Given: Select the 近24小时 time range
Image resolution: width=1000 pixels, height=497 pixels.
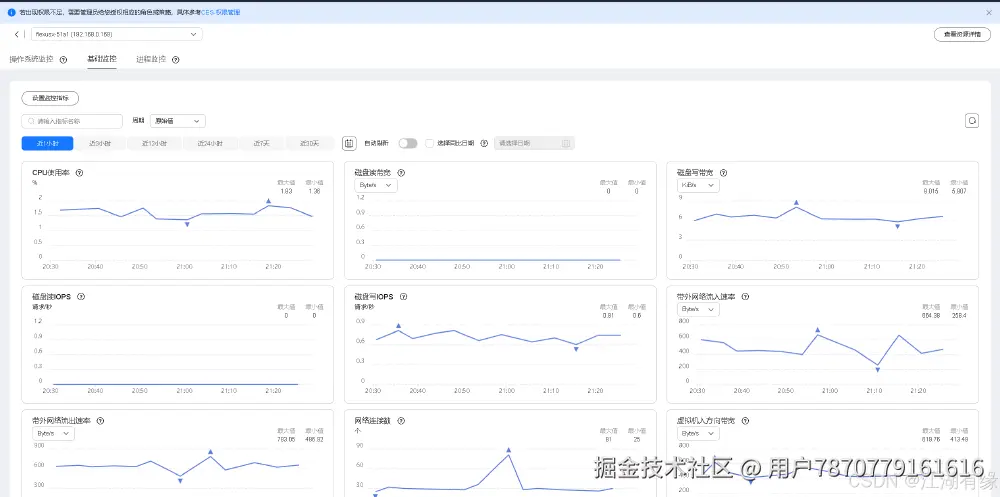Looking at the screenshot, I should tap(210, 144).
